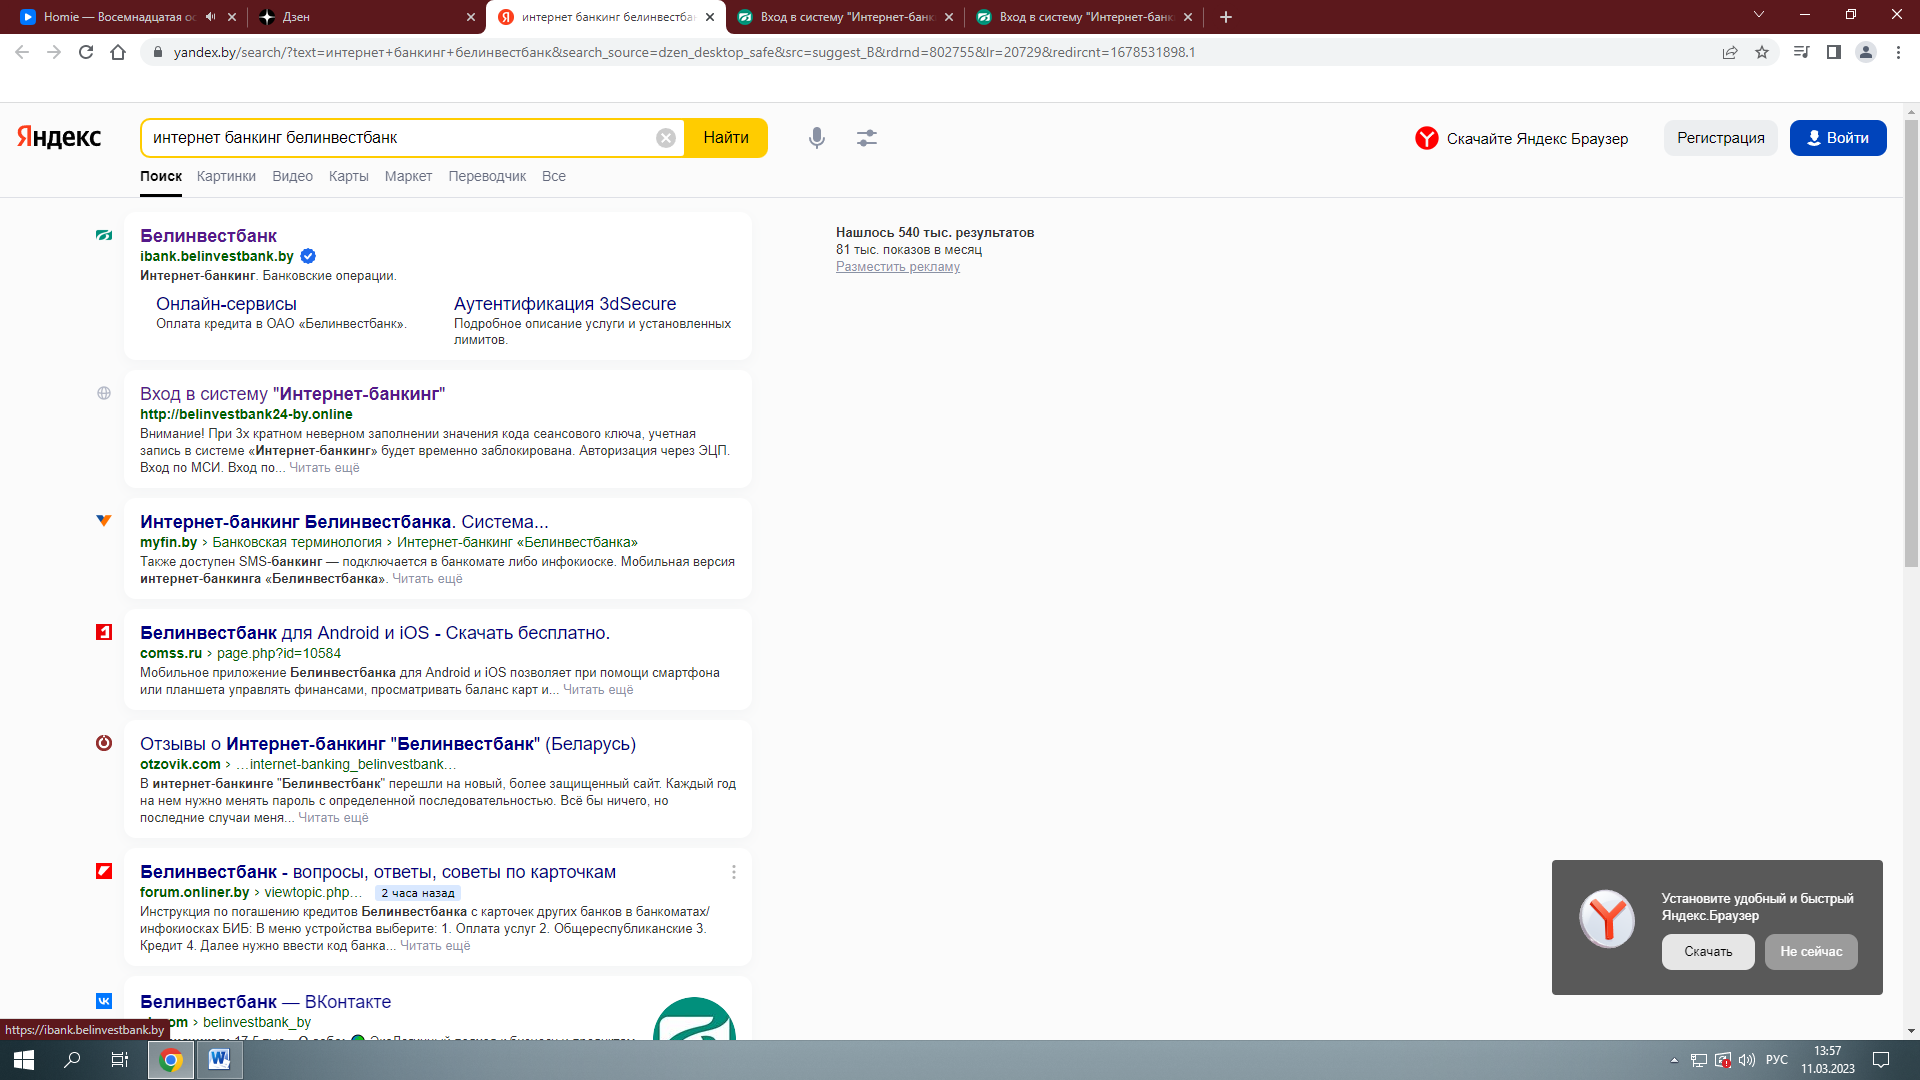
Task: Open Chrome three-dot menu
Action: pos(1898,52)
